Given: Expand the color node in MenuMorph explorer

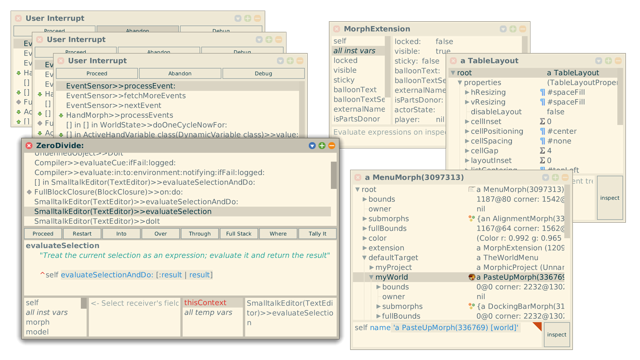Looking at the screenshot, I should pyautogui.click(x=364, y=238).
